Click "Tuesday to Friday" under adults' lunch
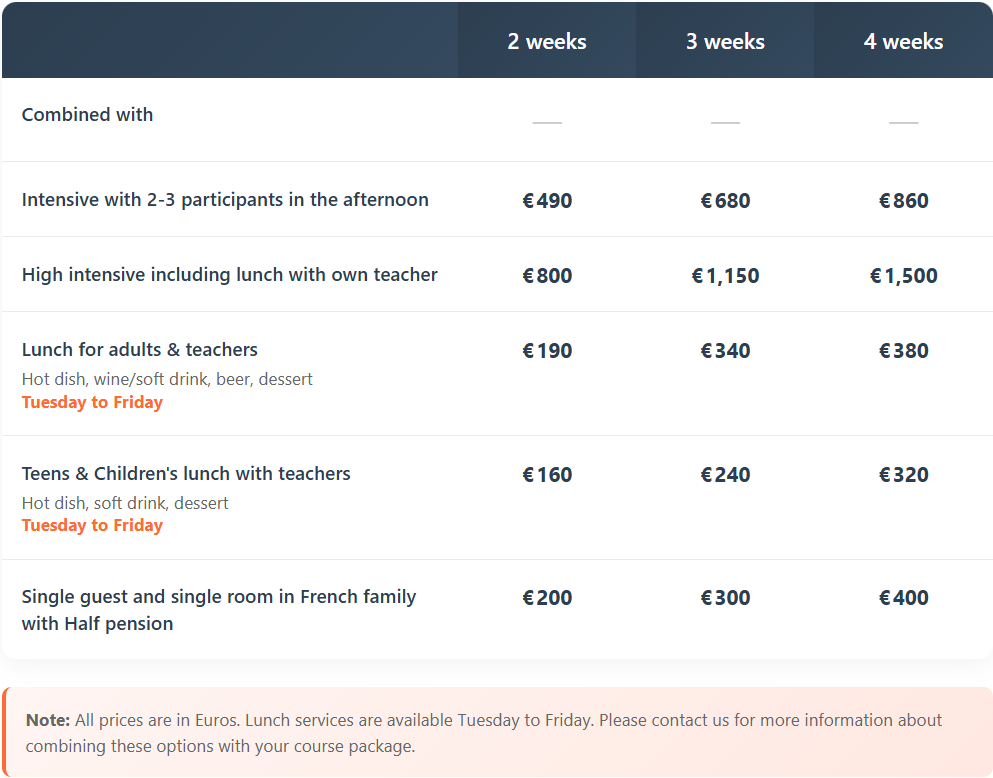 point(92,403)
